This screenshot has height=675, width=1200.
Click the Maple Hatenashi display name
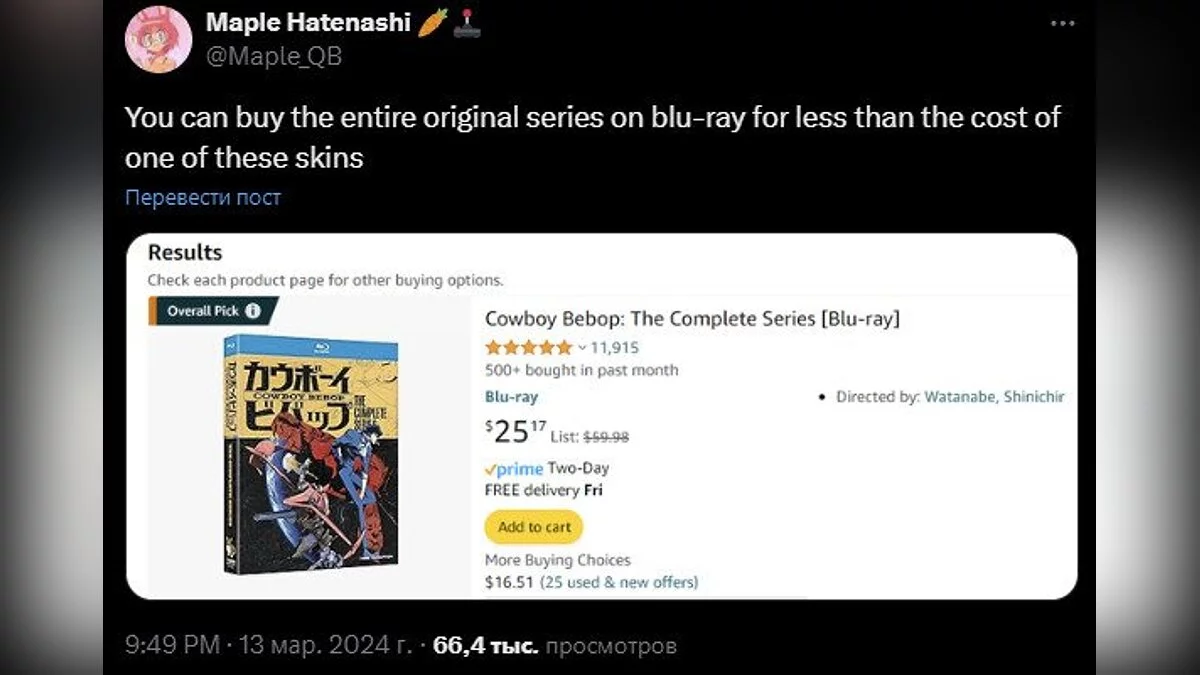coord(308,23)
